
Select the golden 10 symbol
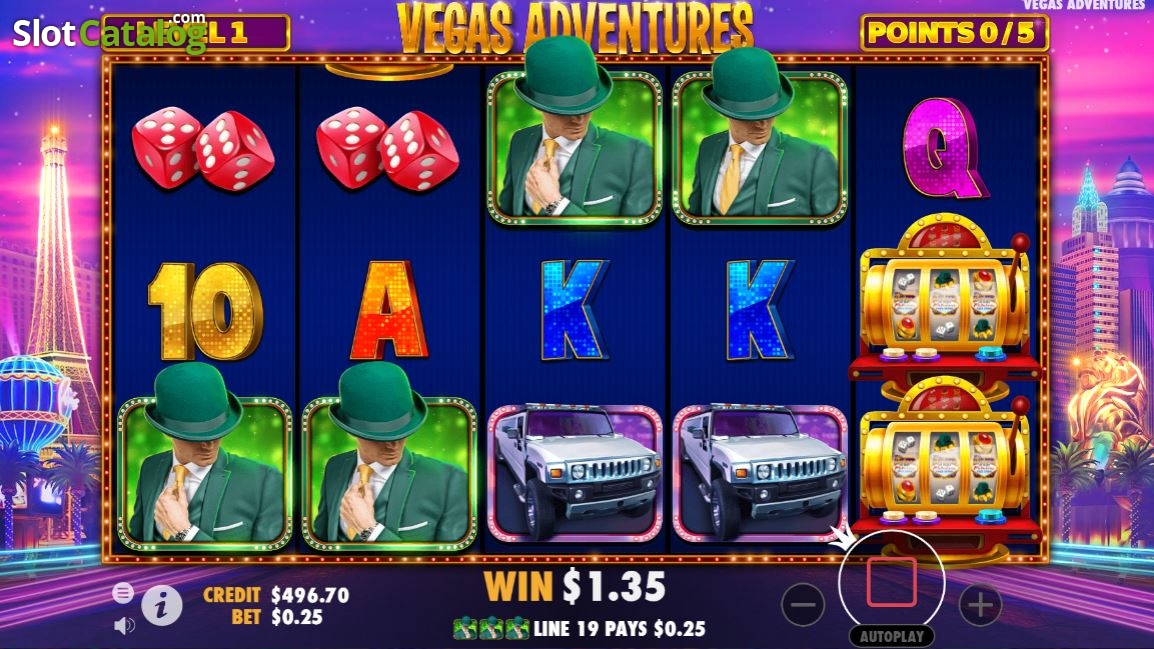pos(205,311)
